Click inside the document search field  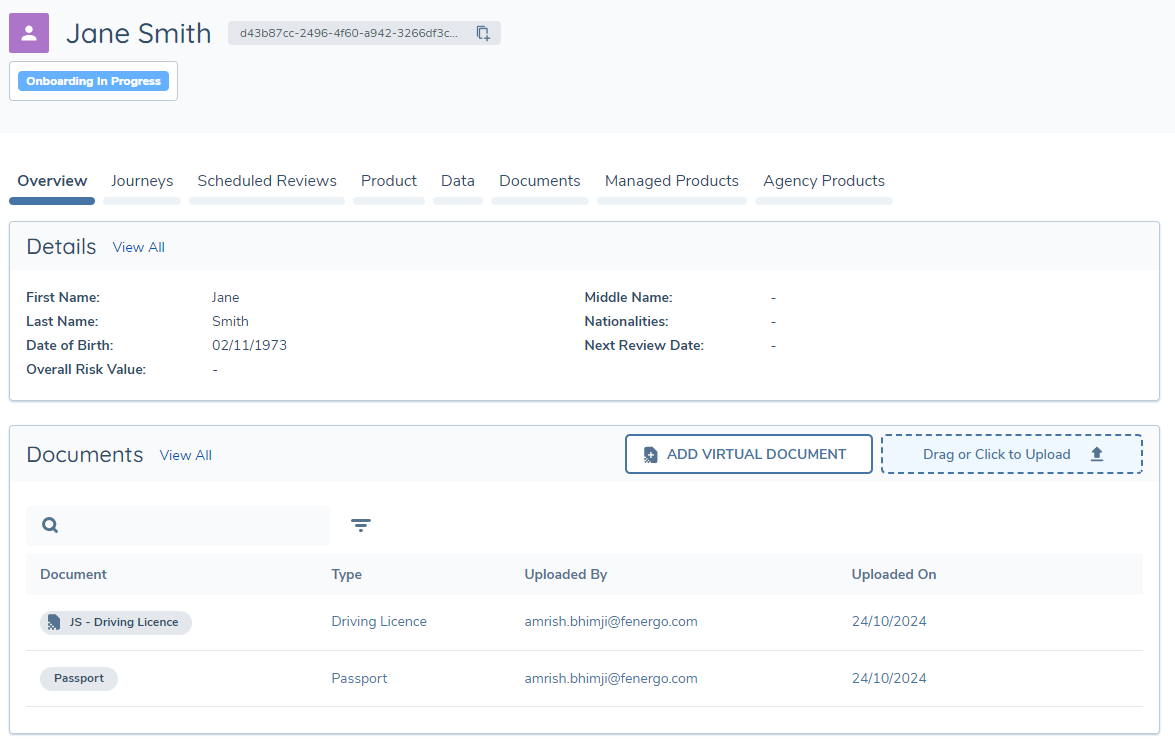pyautogui.click(x=180, y=524)
